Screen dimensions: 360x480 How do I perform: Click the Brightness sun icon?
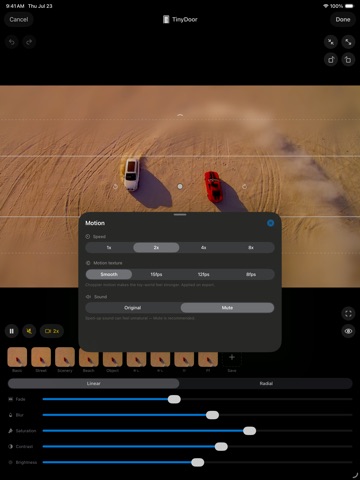pos(10,462)
